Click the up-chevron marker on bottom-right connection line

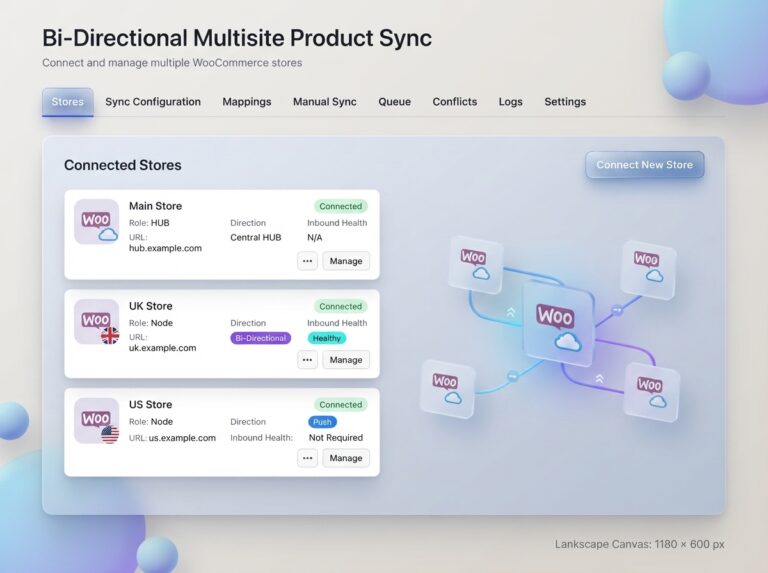click(x=600, y=379)
